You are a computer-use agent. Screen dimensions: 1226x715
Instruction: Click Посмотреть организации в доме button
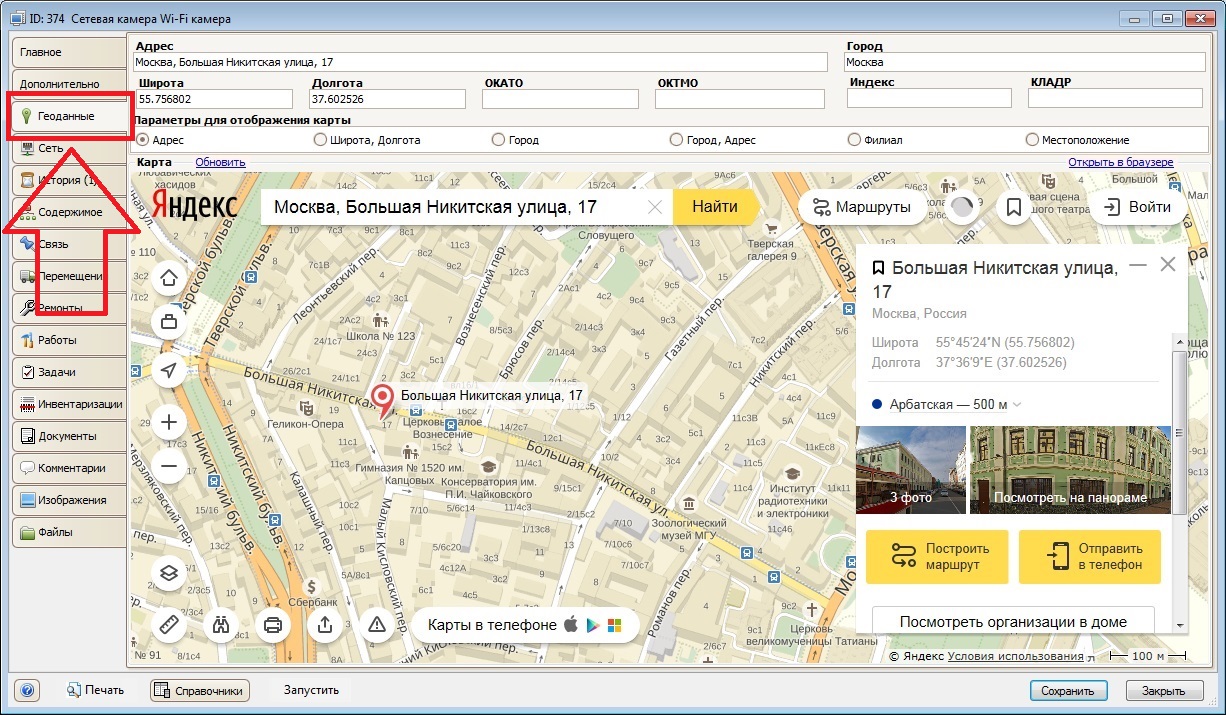tap(1013, 621)
